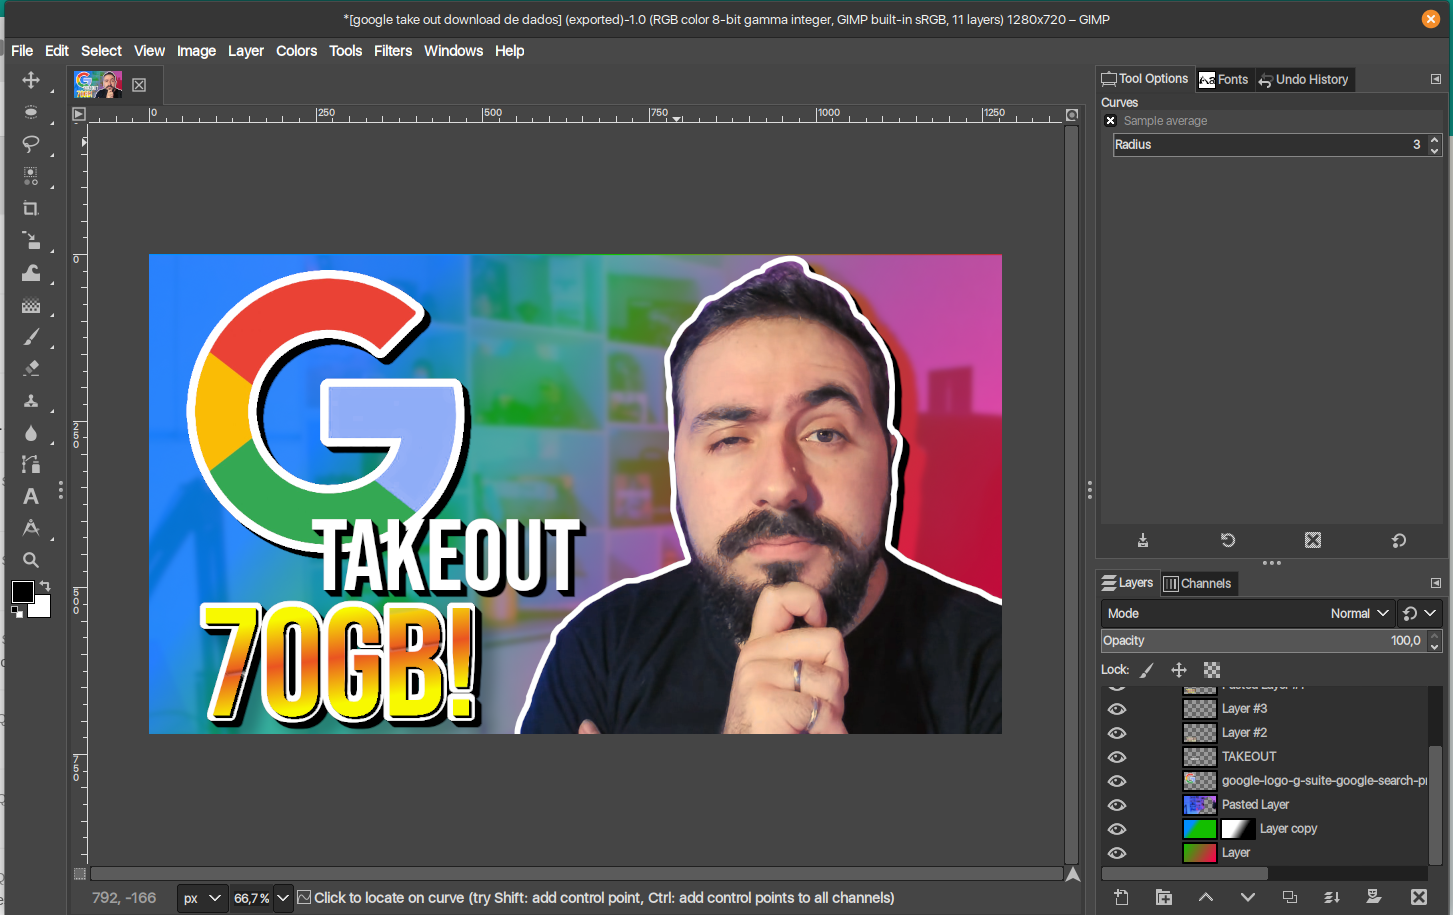Screen dimensions: 1453x915
Task: Open the pixel unit dropdown
Action: click(202, 898)
